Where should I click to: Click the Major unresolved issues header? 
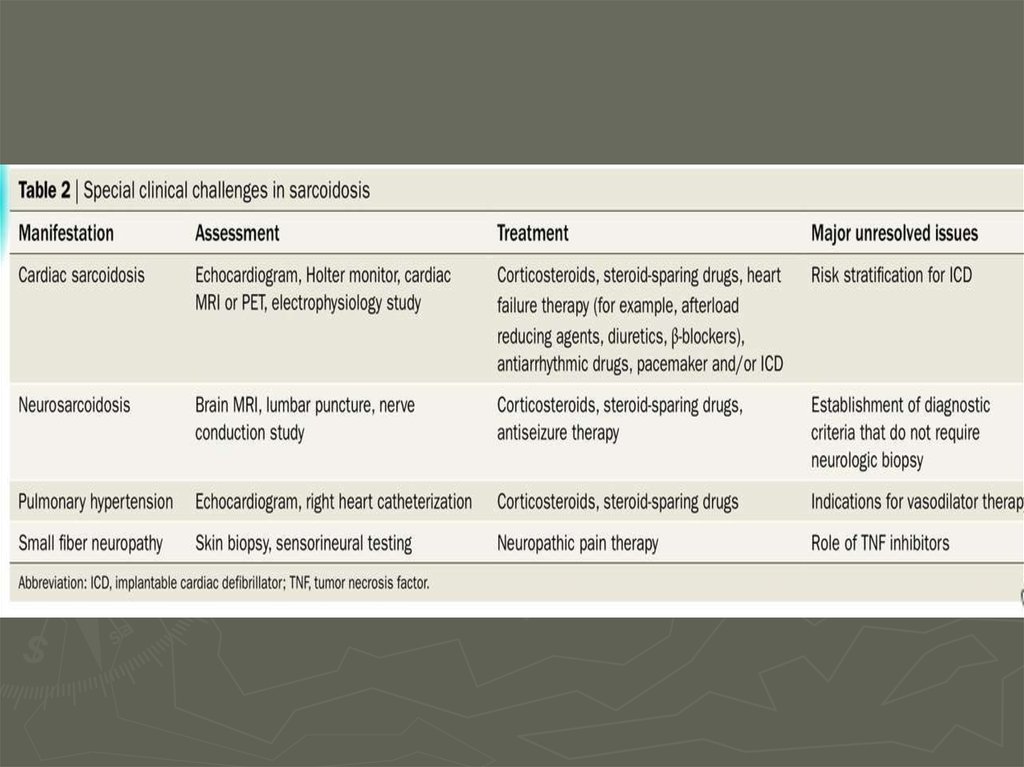click(894, 233)
